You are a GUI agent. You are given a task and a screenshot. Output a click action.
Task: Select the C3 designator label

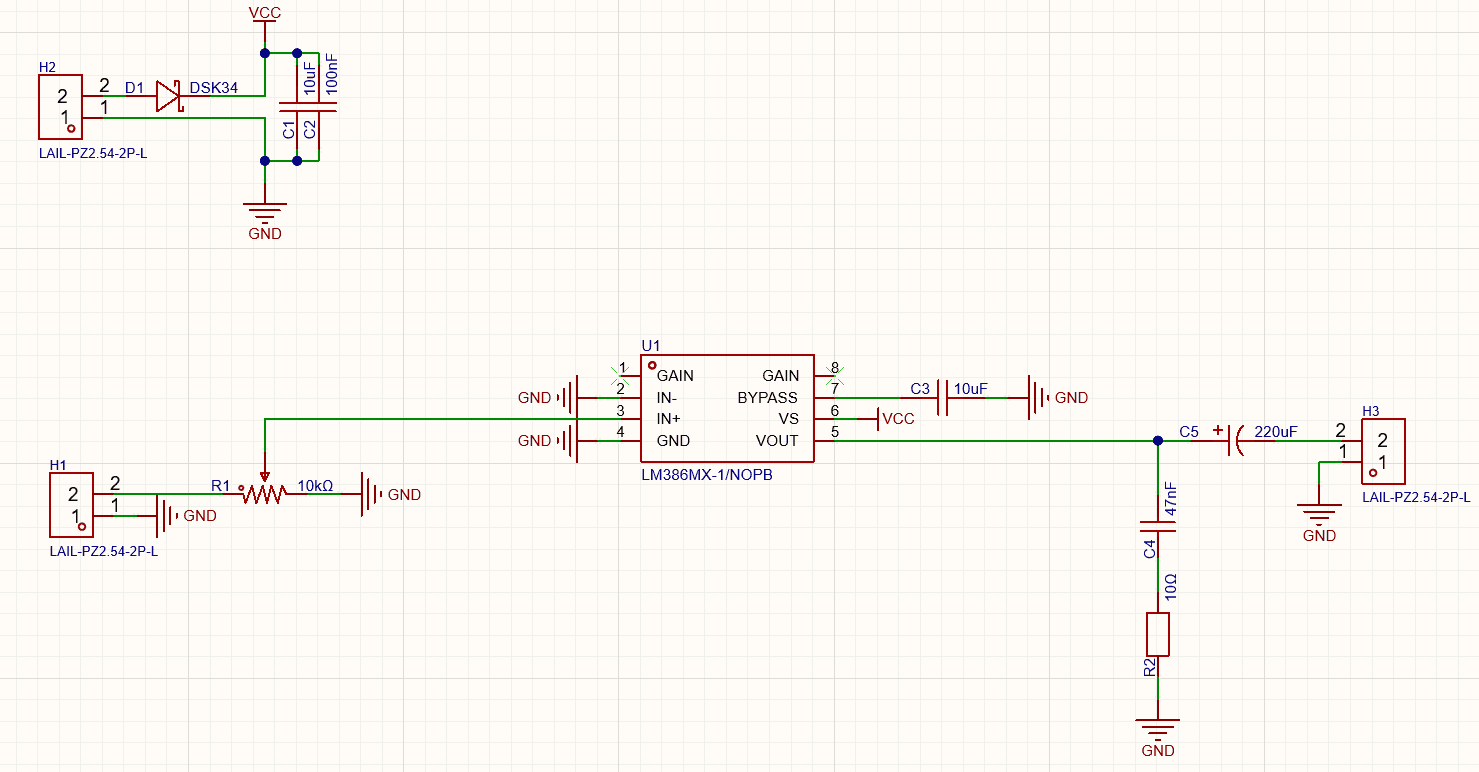(920, 388)
